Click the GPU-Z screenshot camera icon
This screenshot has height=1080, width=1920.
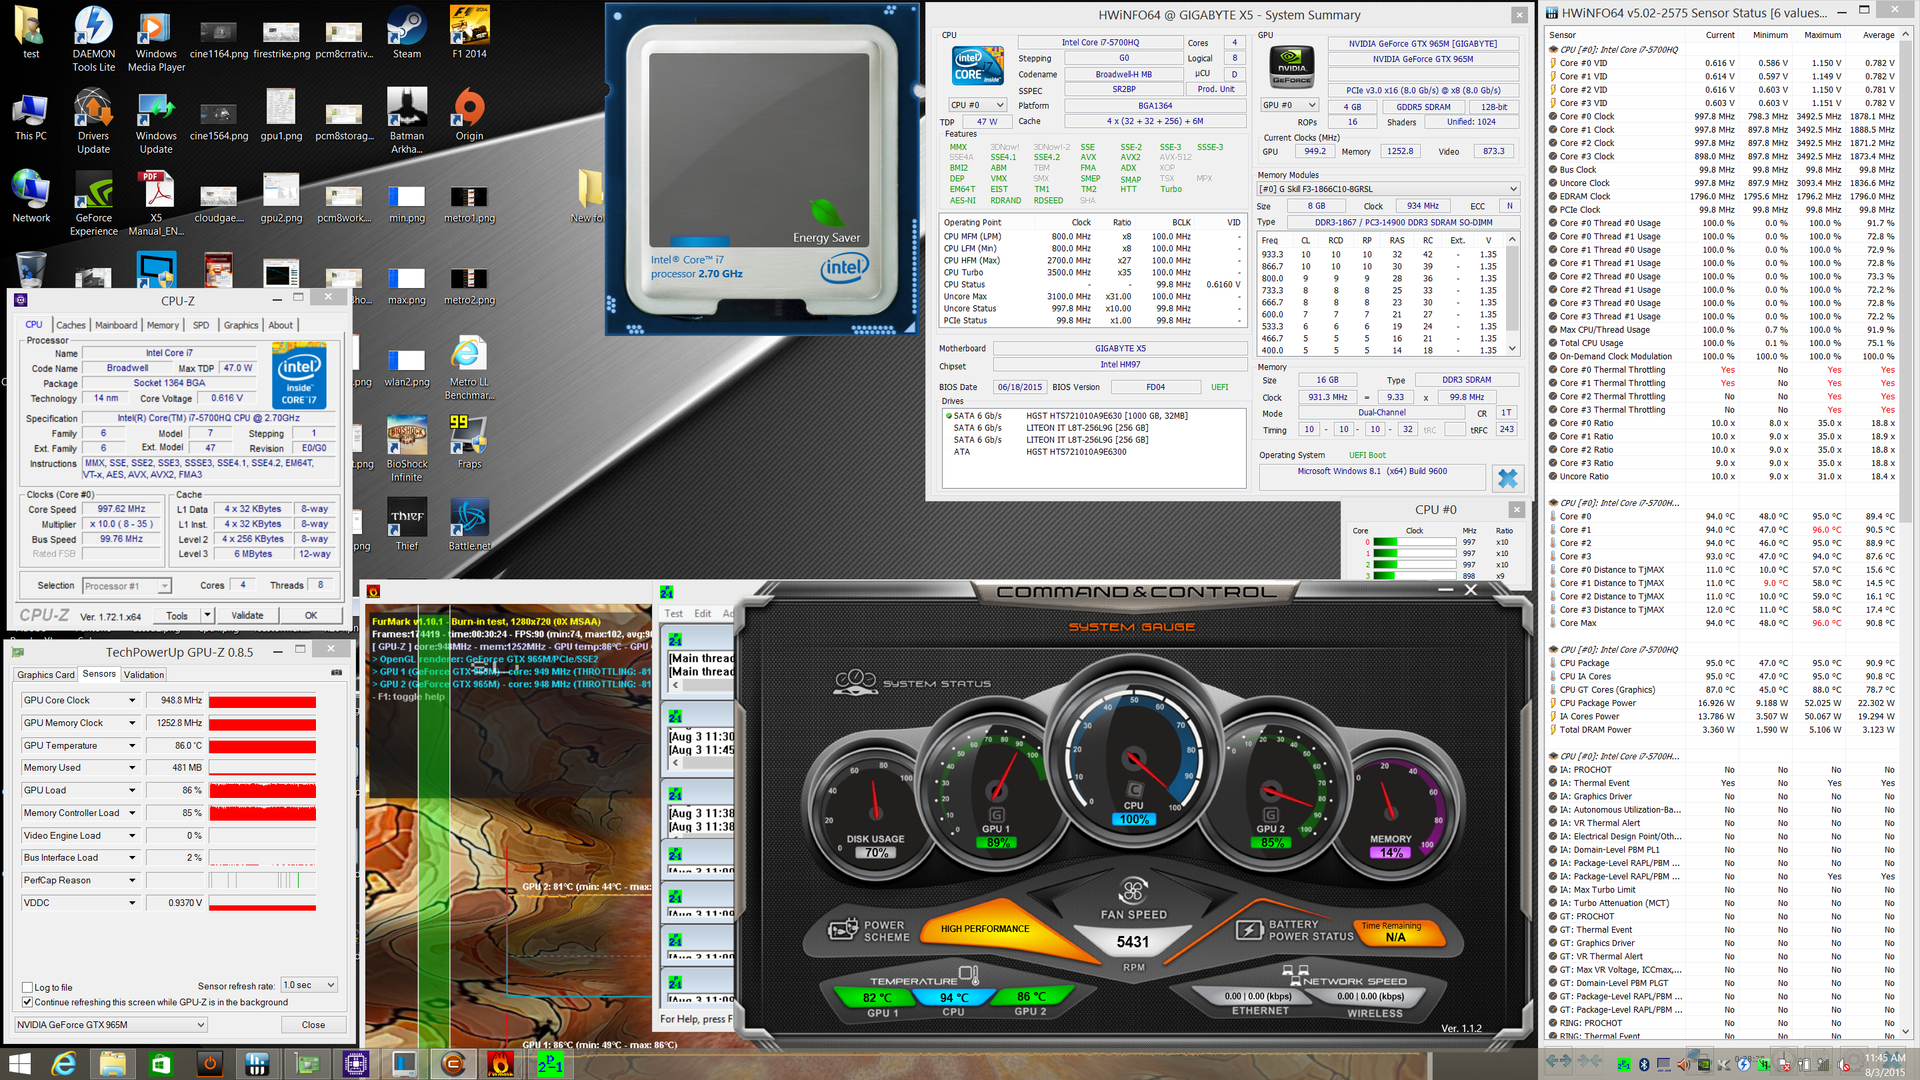click(x=336, y=673)
